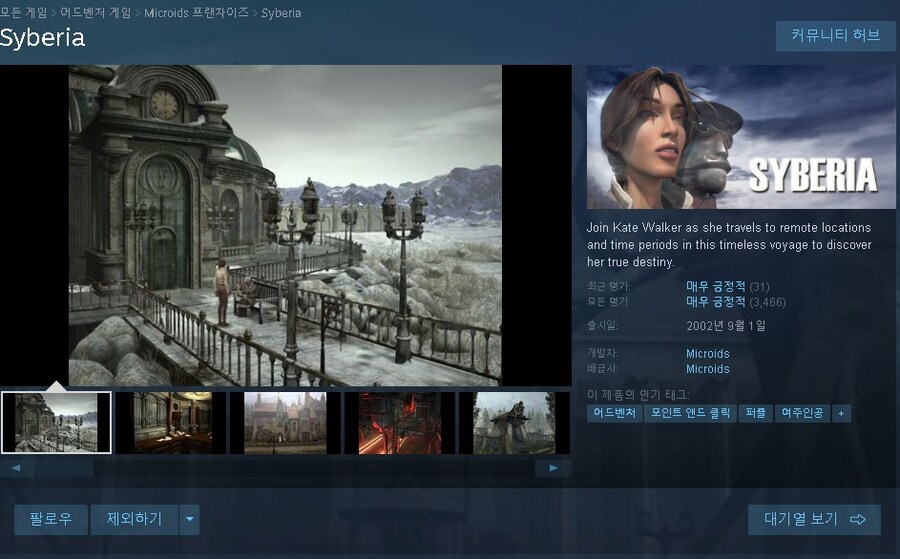Select the last forest structure thumbnail
Image resolution: width=900 pixels, height=559 pixels.
(x=514, y=423)
